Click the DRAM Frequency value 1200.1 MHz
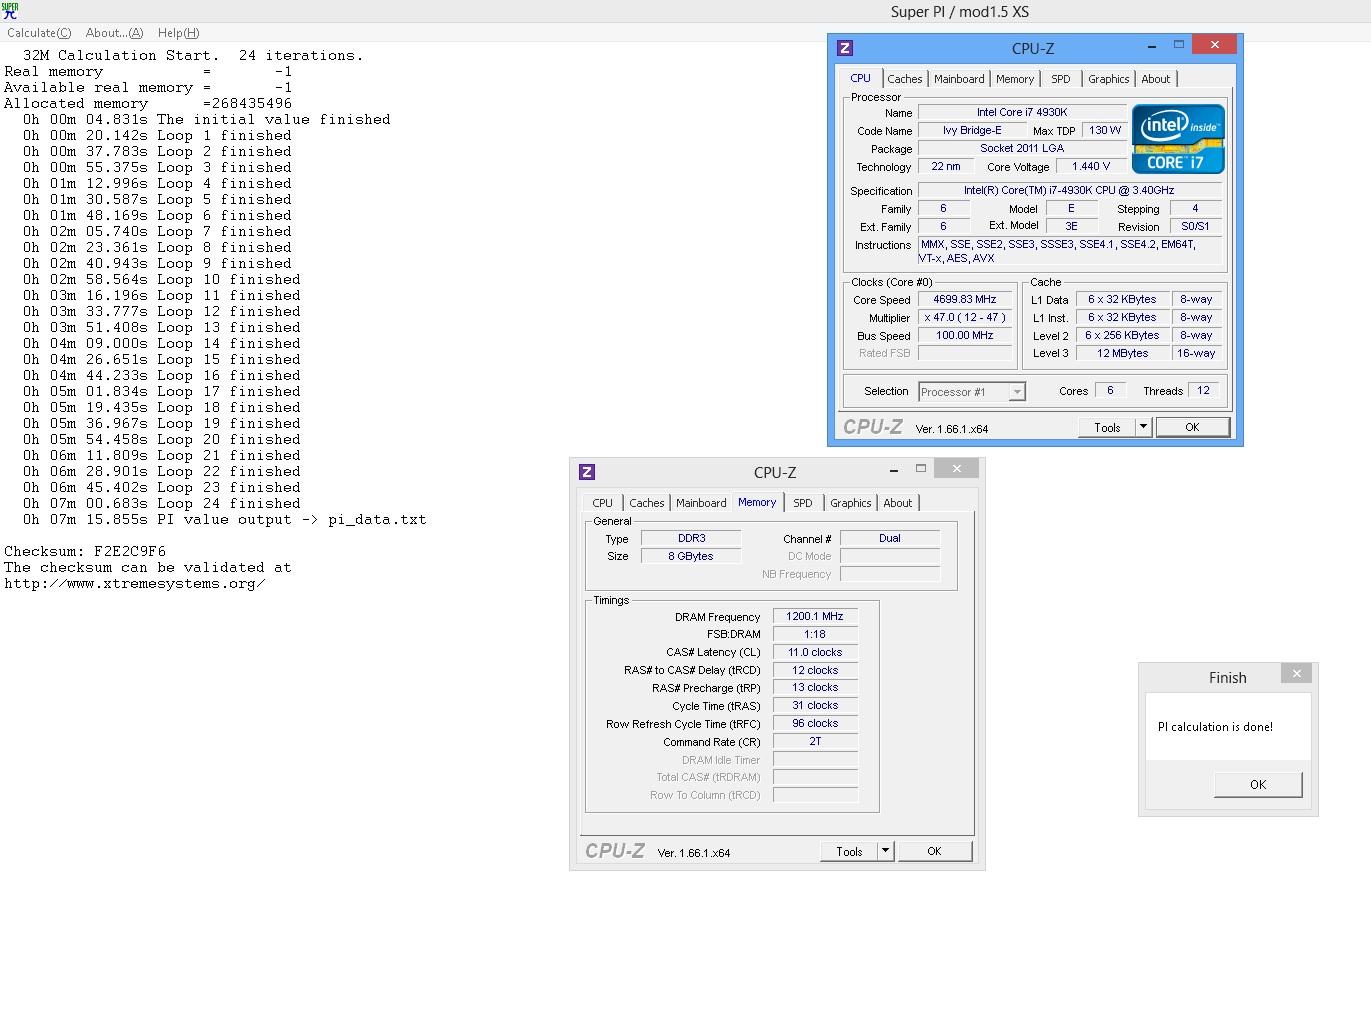The height and width of the screenshot is (1028, 1371). [x=815, y=616]
